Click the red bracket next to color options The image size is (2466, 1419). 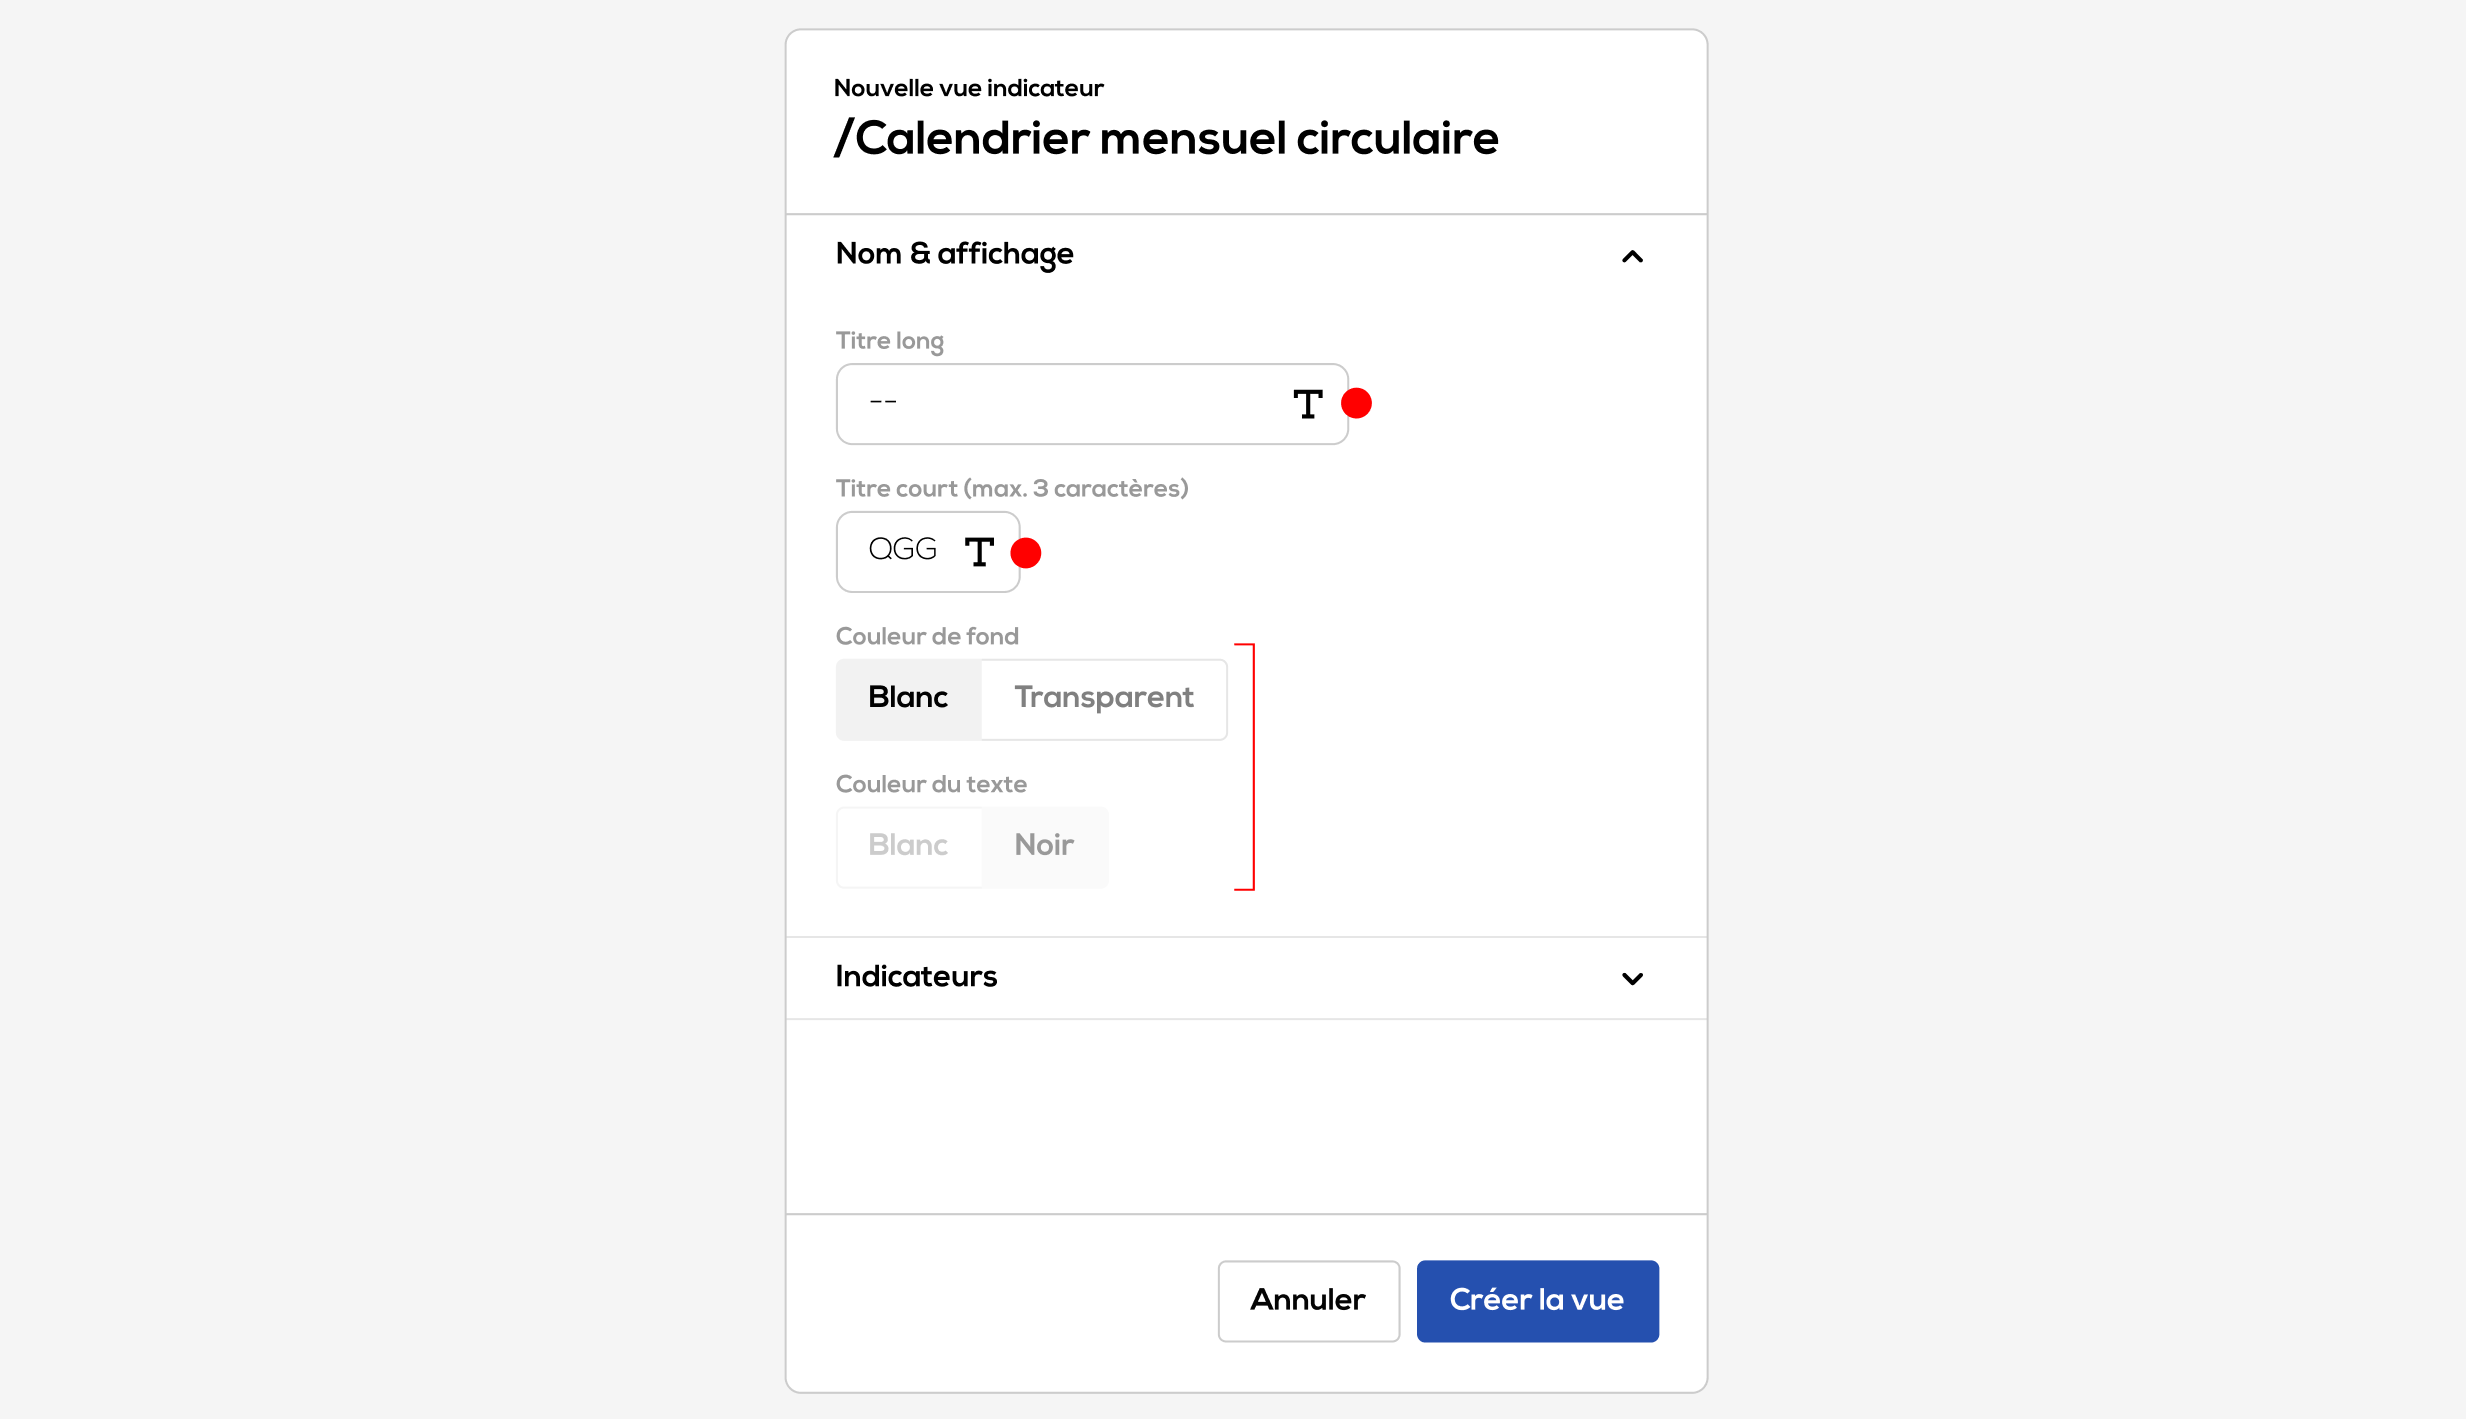click(1246, 767)
